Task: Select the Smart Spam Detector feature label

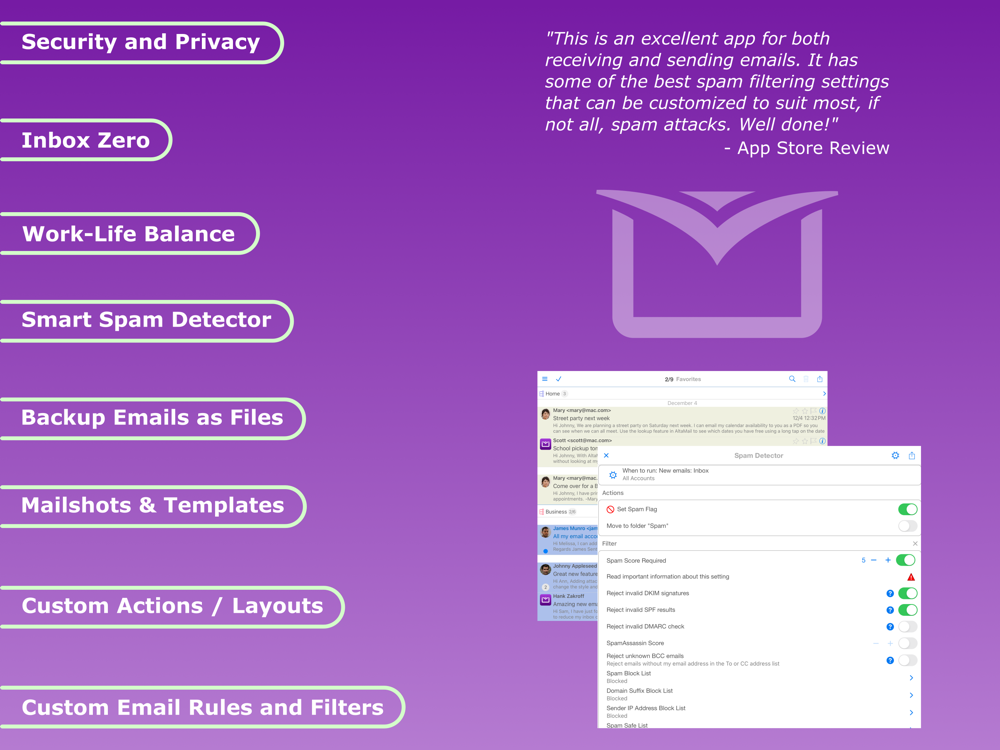Action: tap(146, 320)
